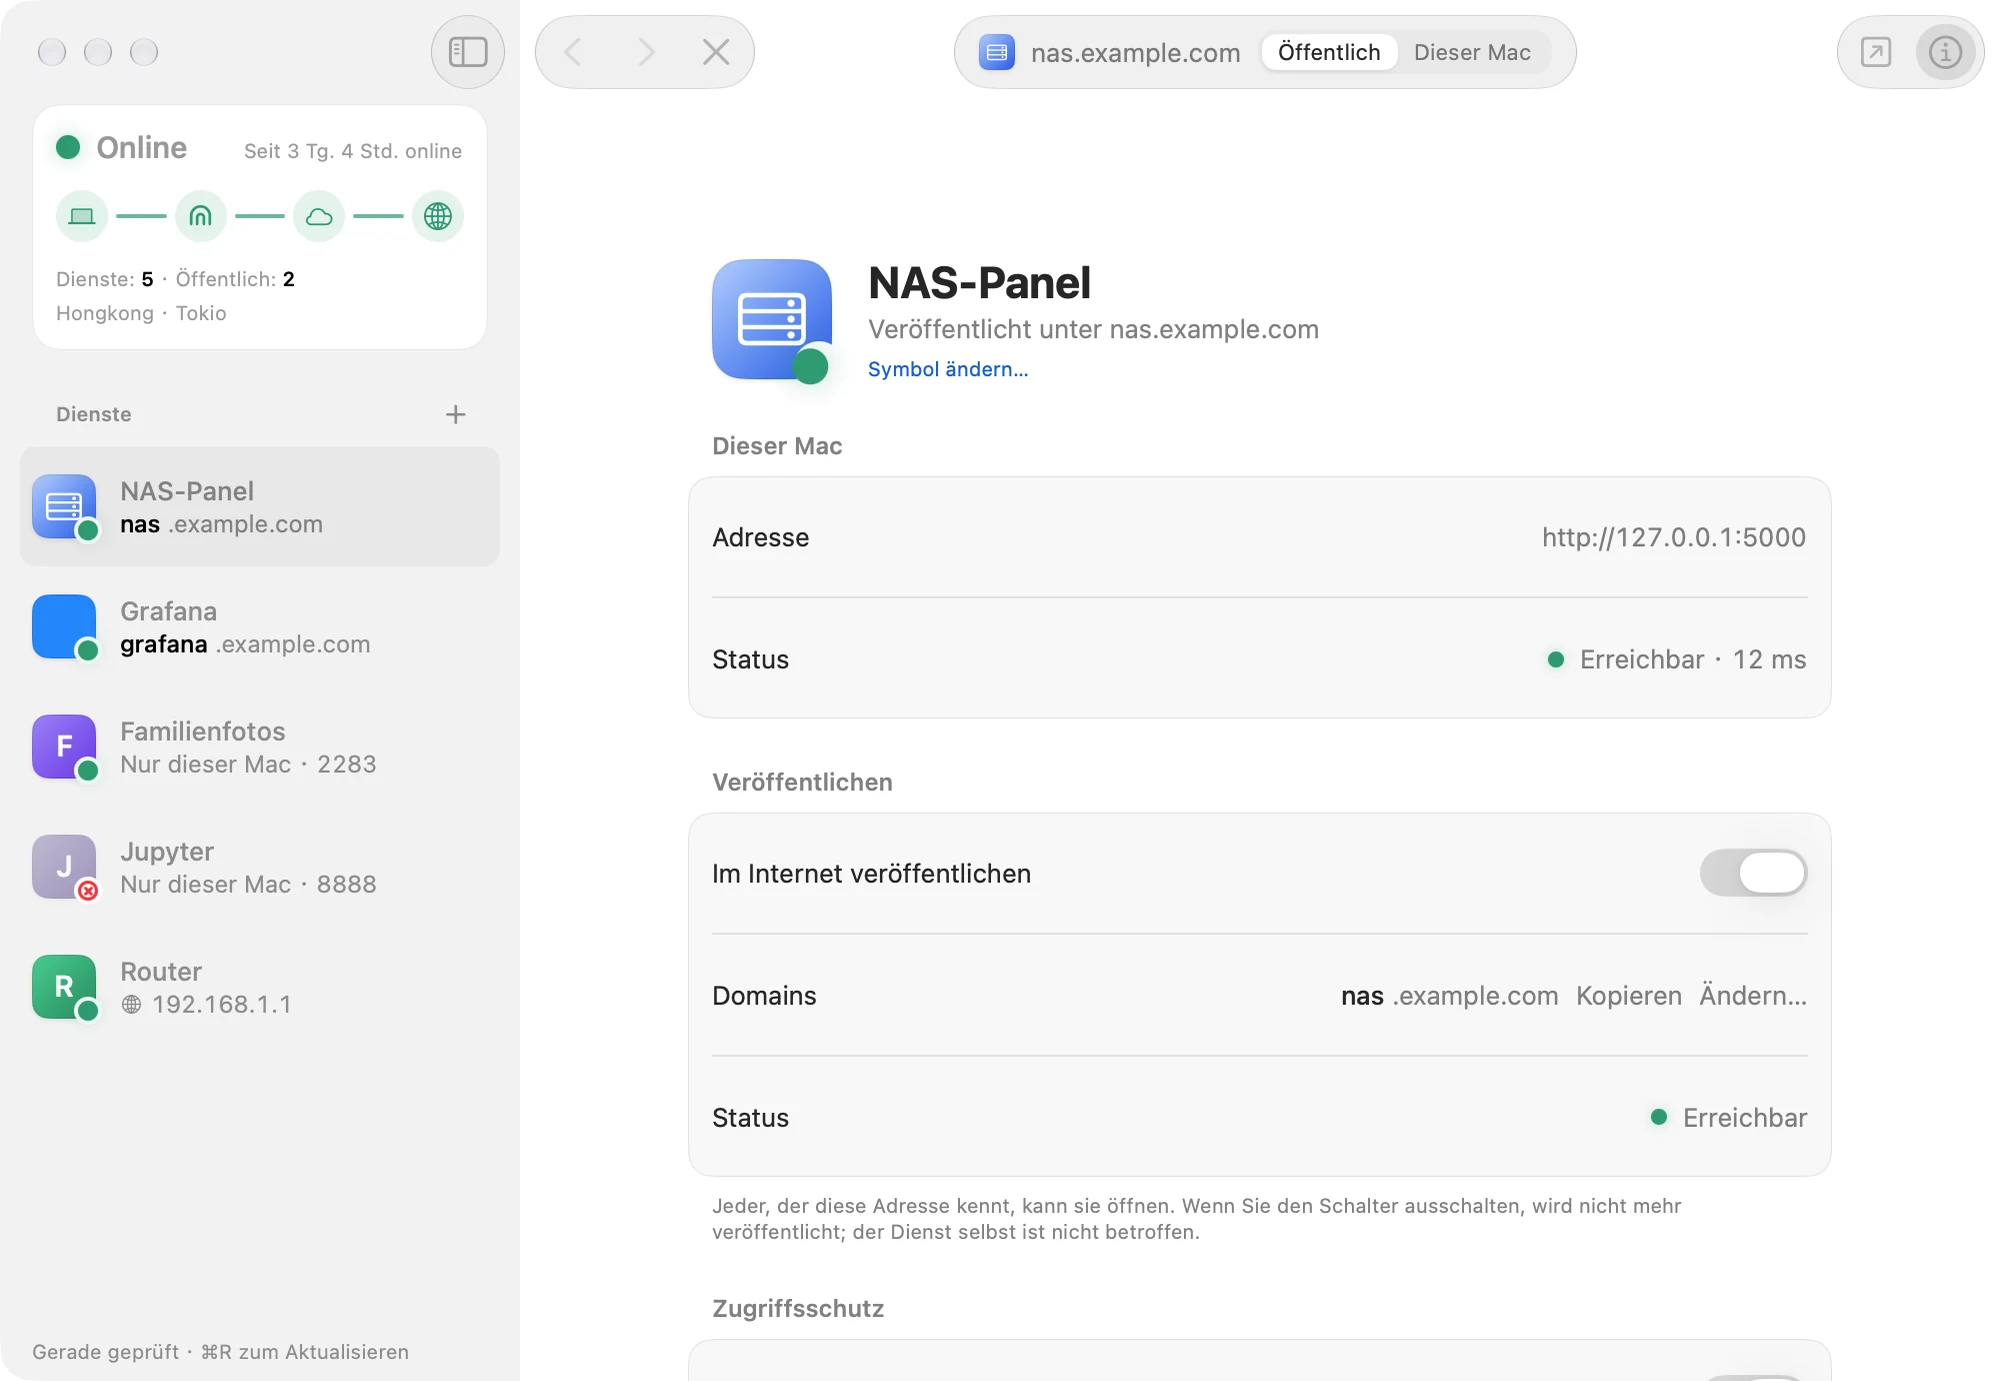Toggle the sidebar visibility button

468,52
